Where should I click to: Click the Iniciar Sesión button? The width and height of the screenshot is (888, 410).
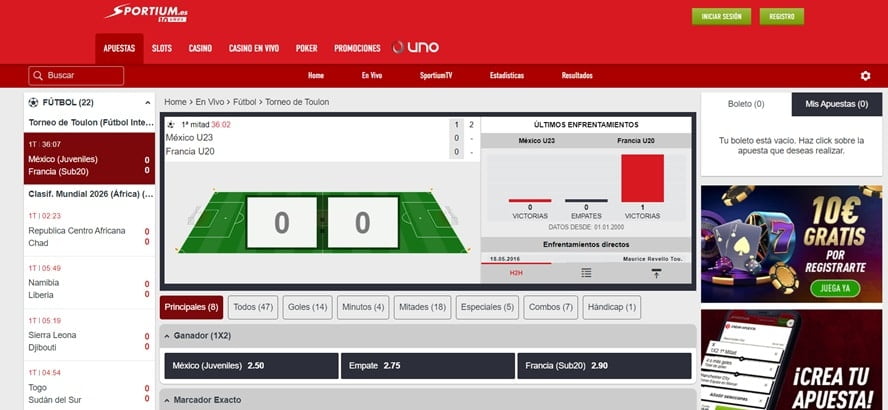(x=721, y=16)
